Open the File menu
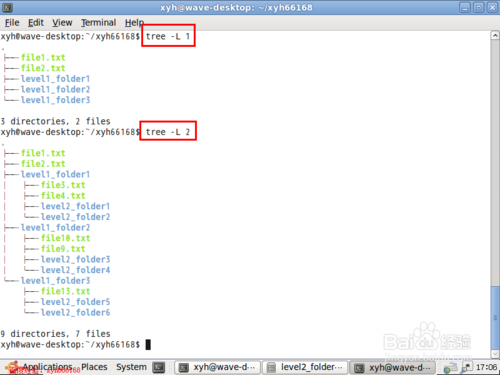This screenshot has height=375, width=500. tap(12, 23)
